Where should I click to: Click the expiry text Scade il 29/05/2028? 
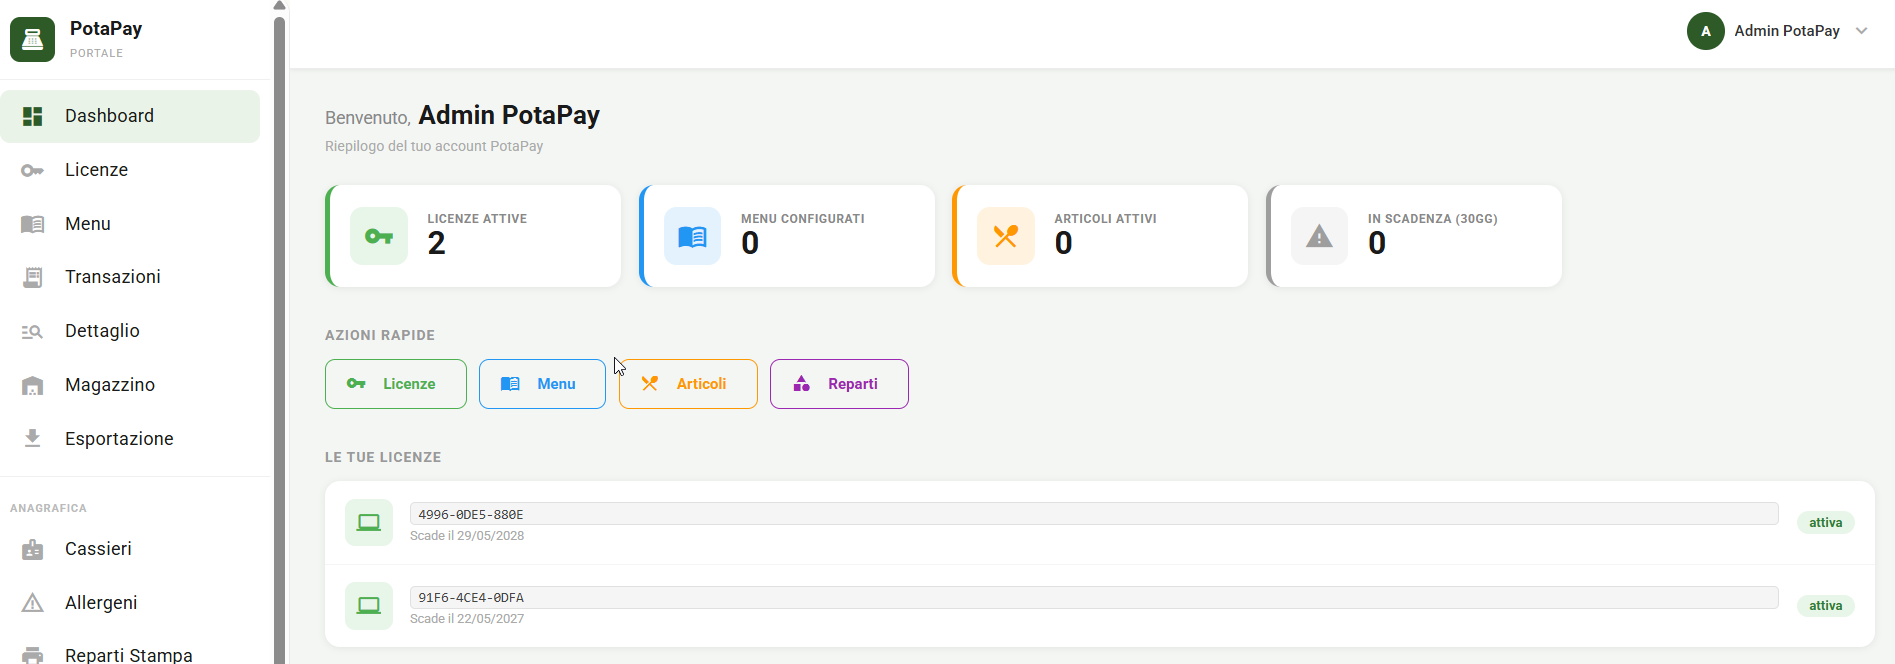(x=467, y=536)
